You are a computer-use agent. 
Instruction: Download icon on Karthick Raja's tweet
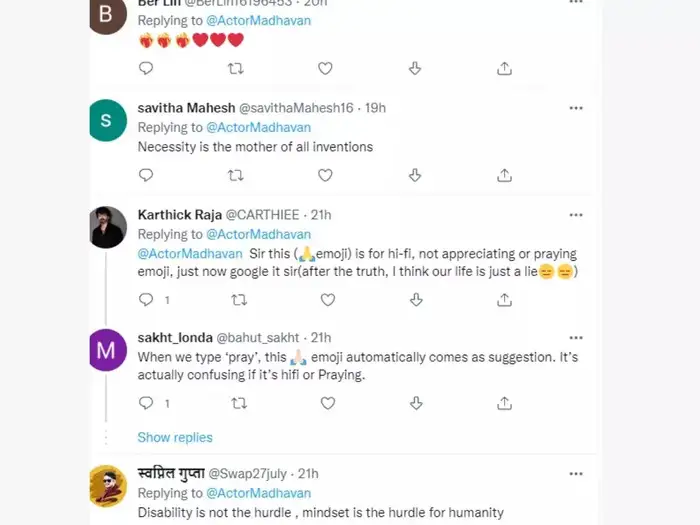pyautogui.click(x=415, y=299)
